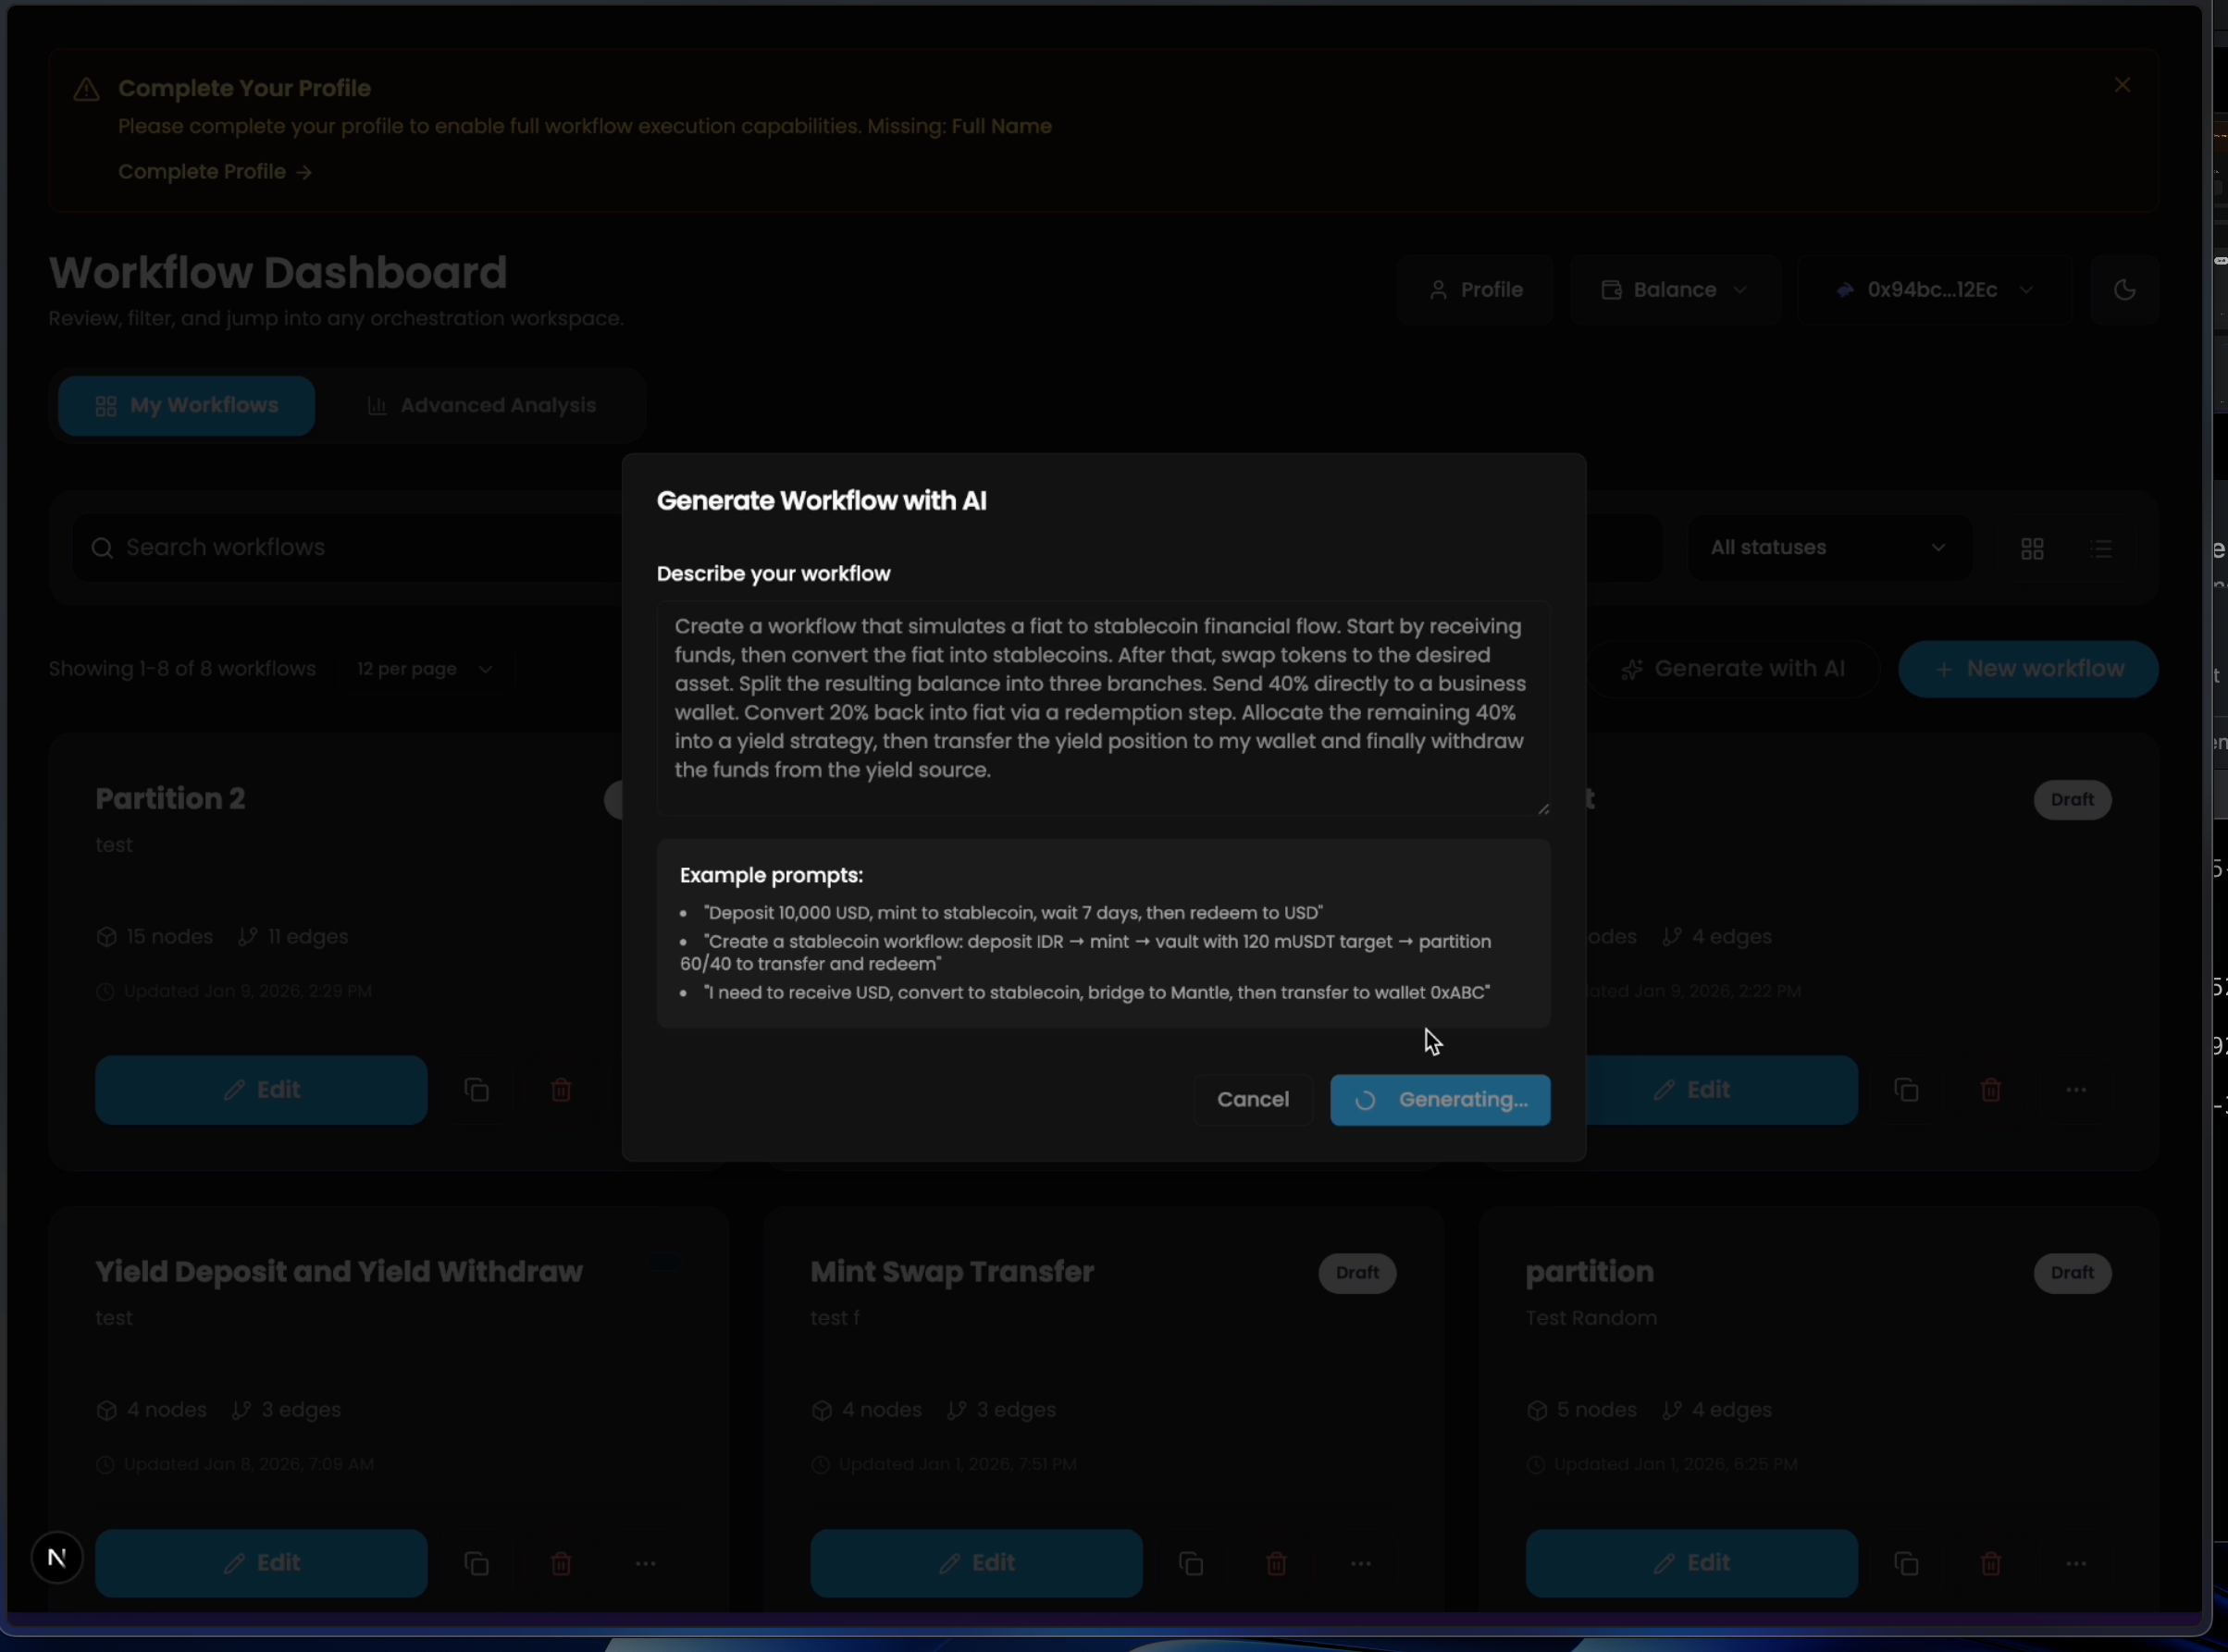Image resolution: width=2228 pixels, height=1652 pixels.
Task: Open more options for partition workflow
Action: (x=2076, y=1563)
